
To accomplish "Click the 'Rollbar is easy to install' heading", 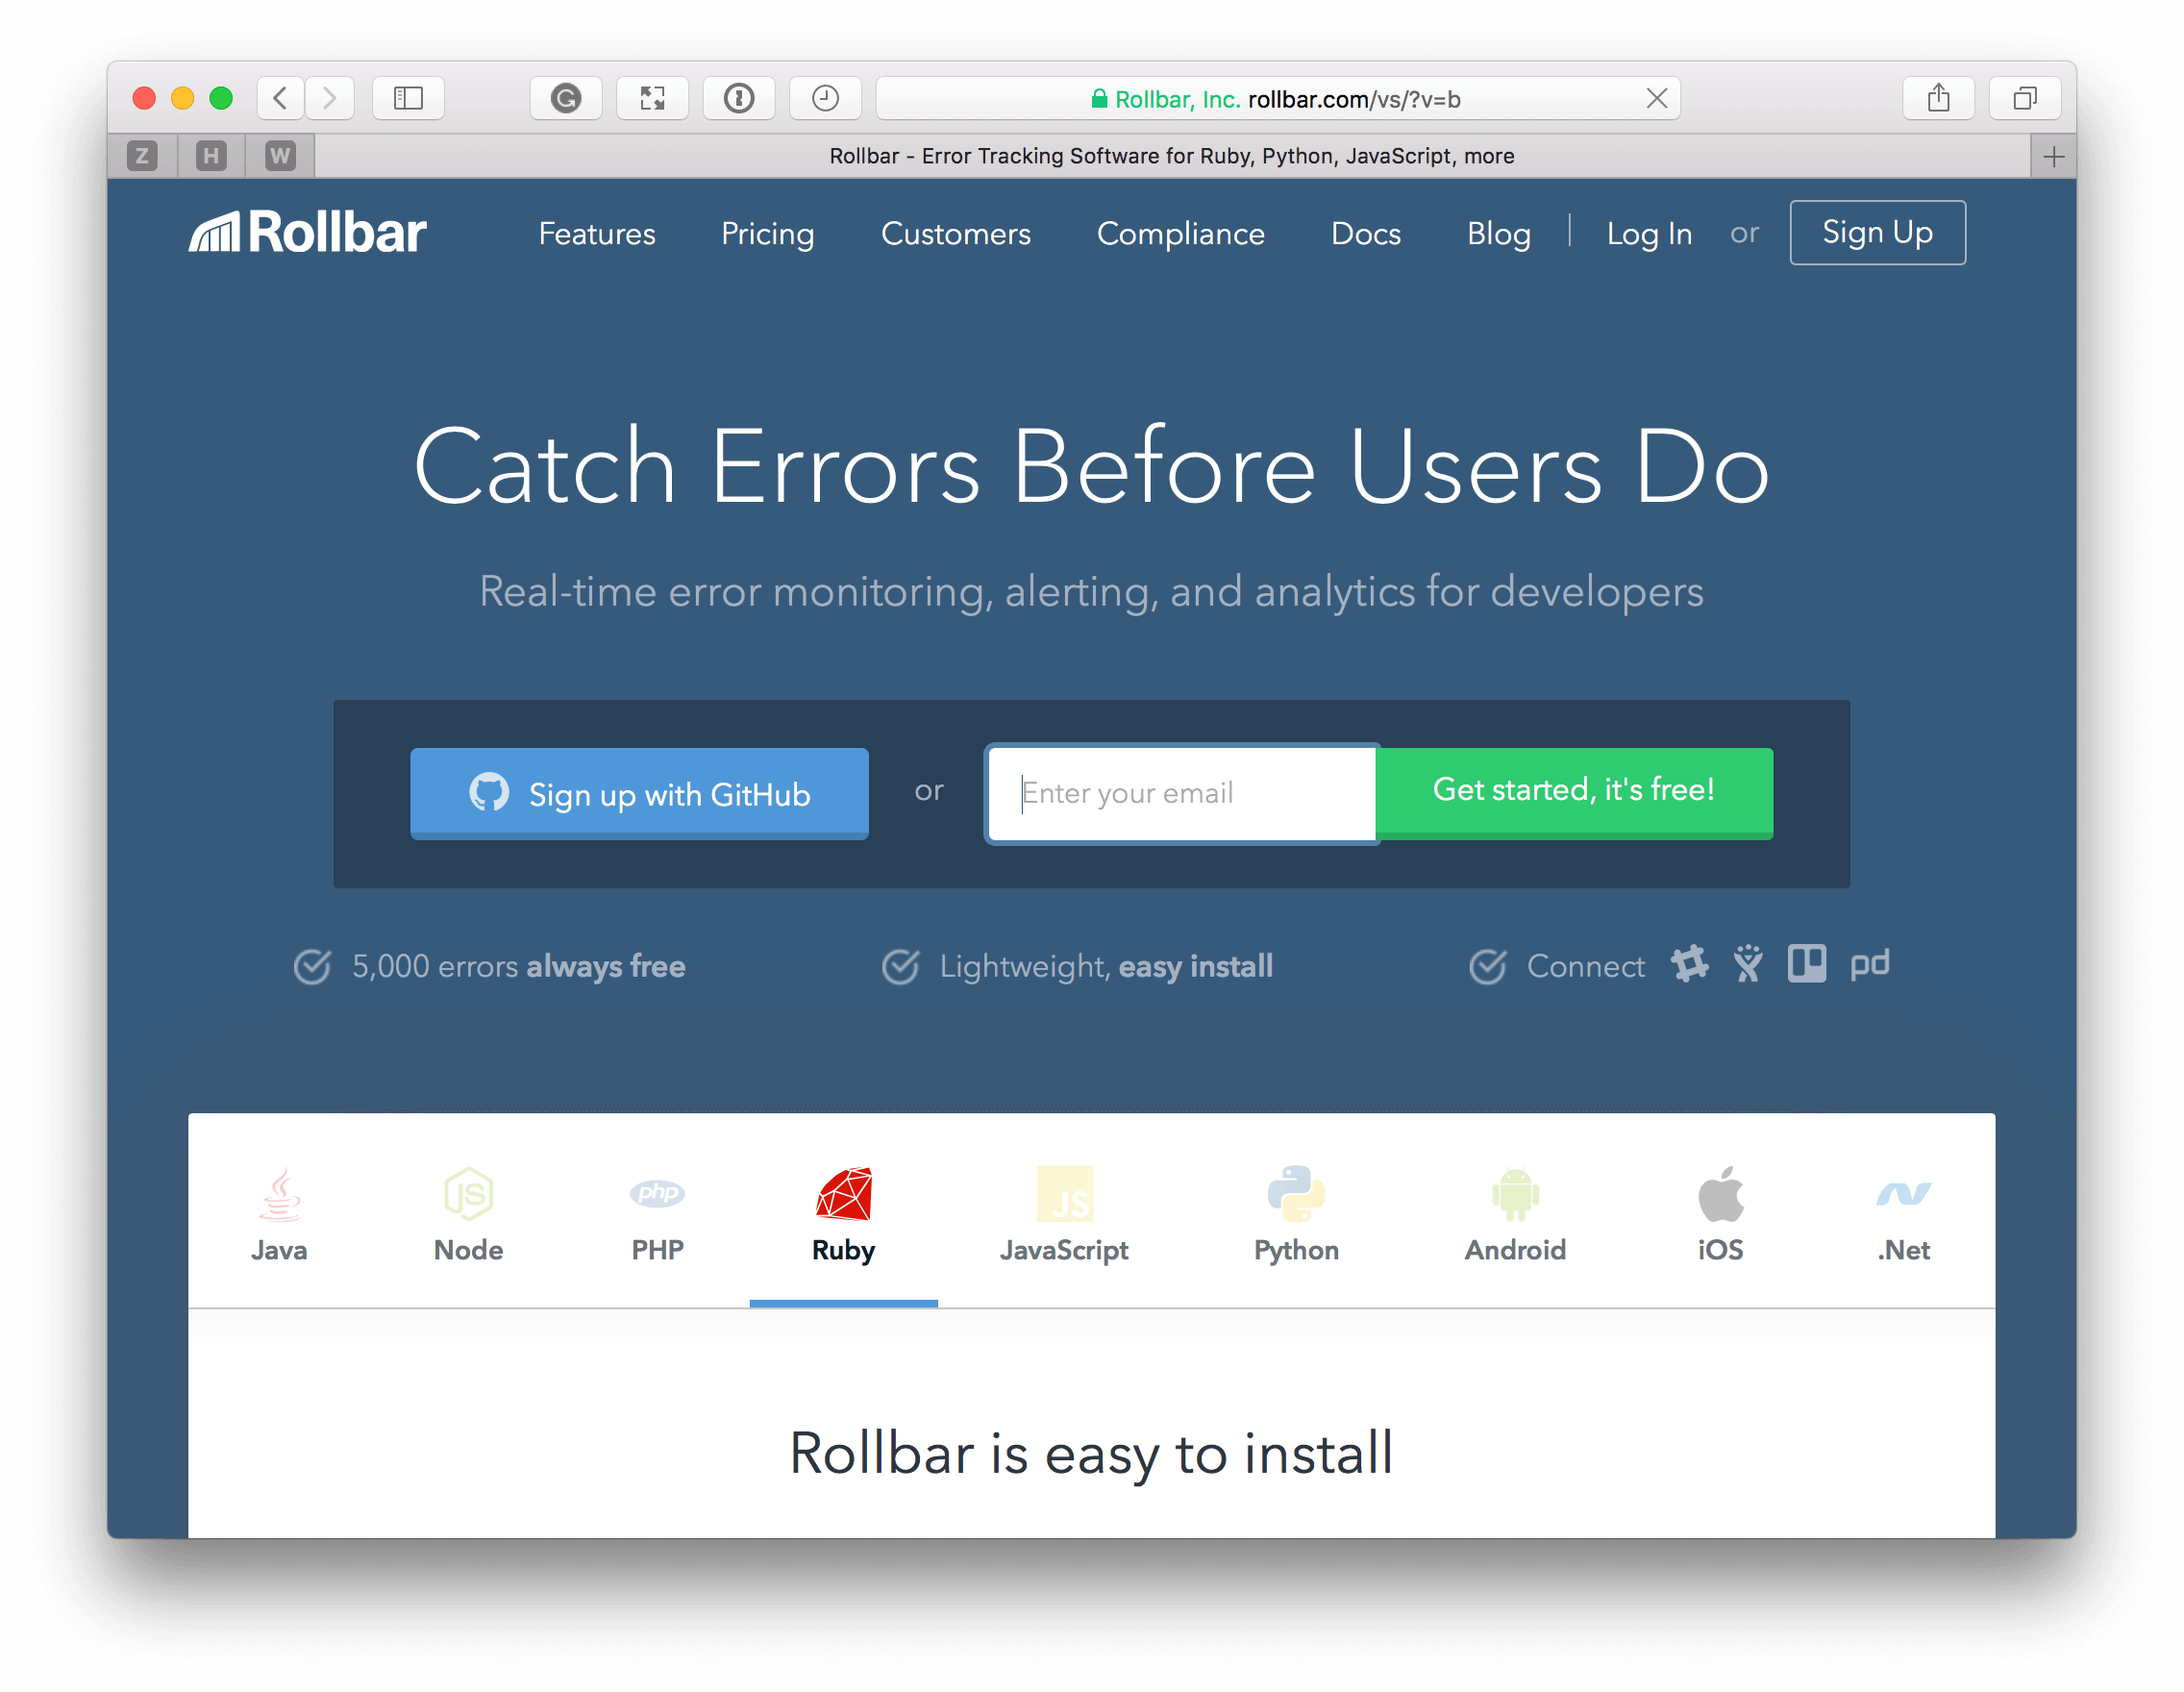I will click(1092, 1452).
